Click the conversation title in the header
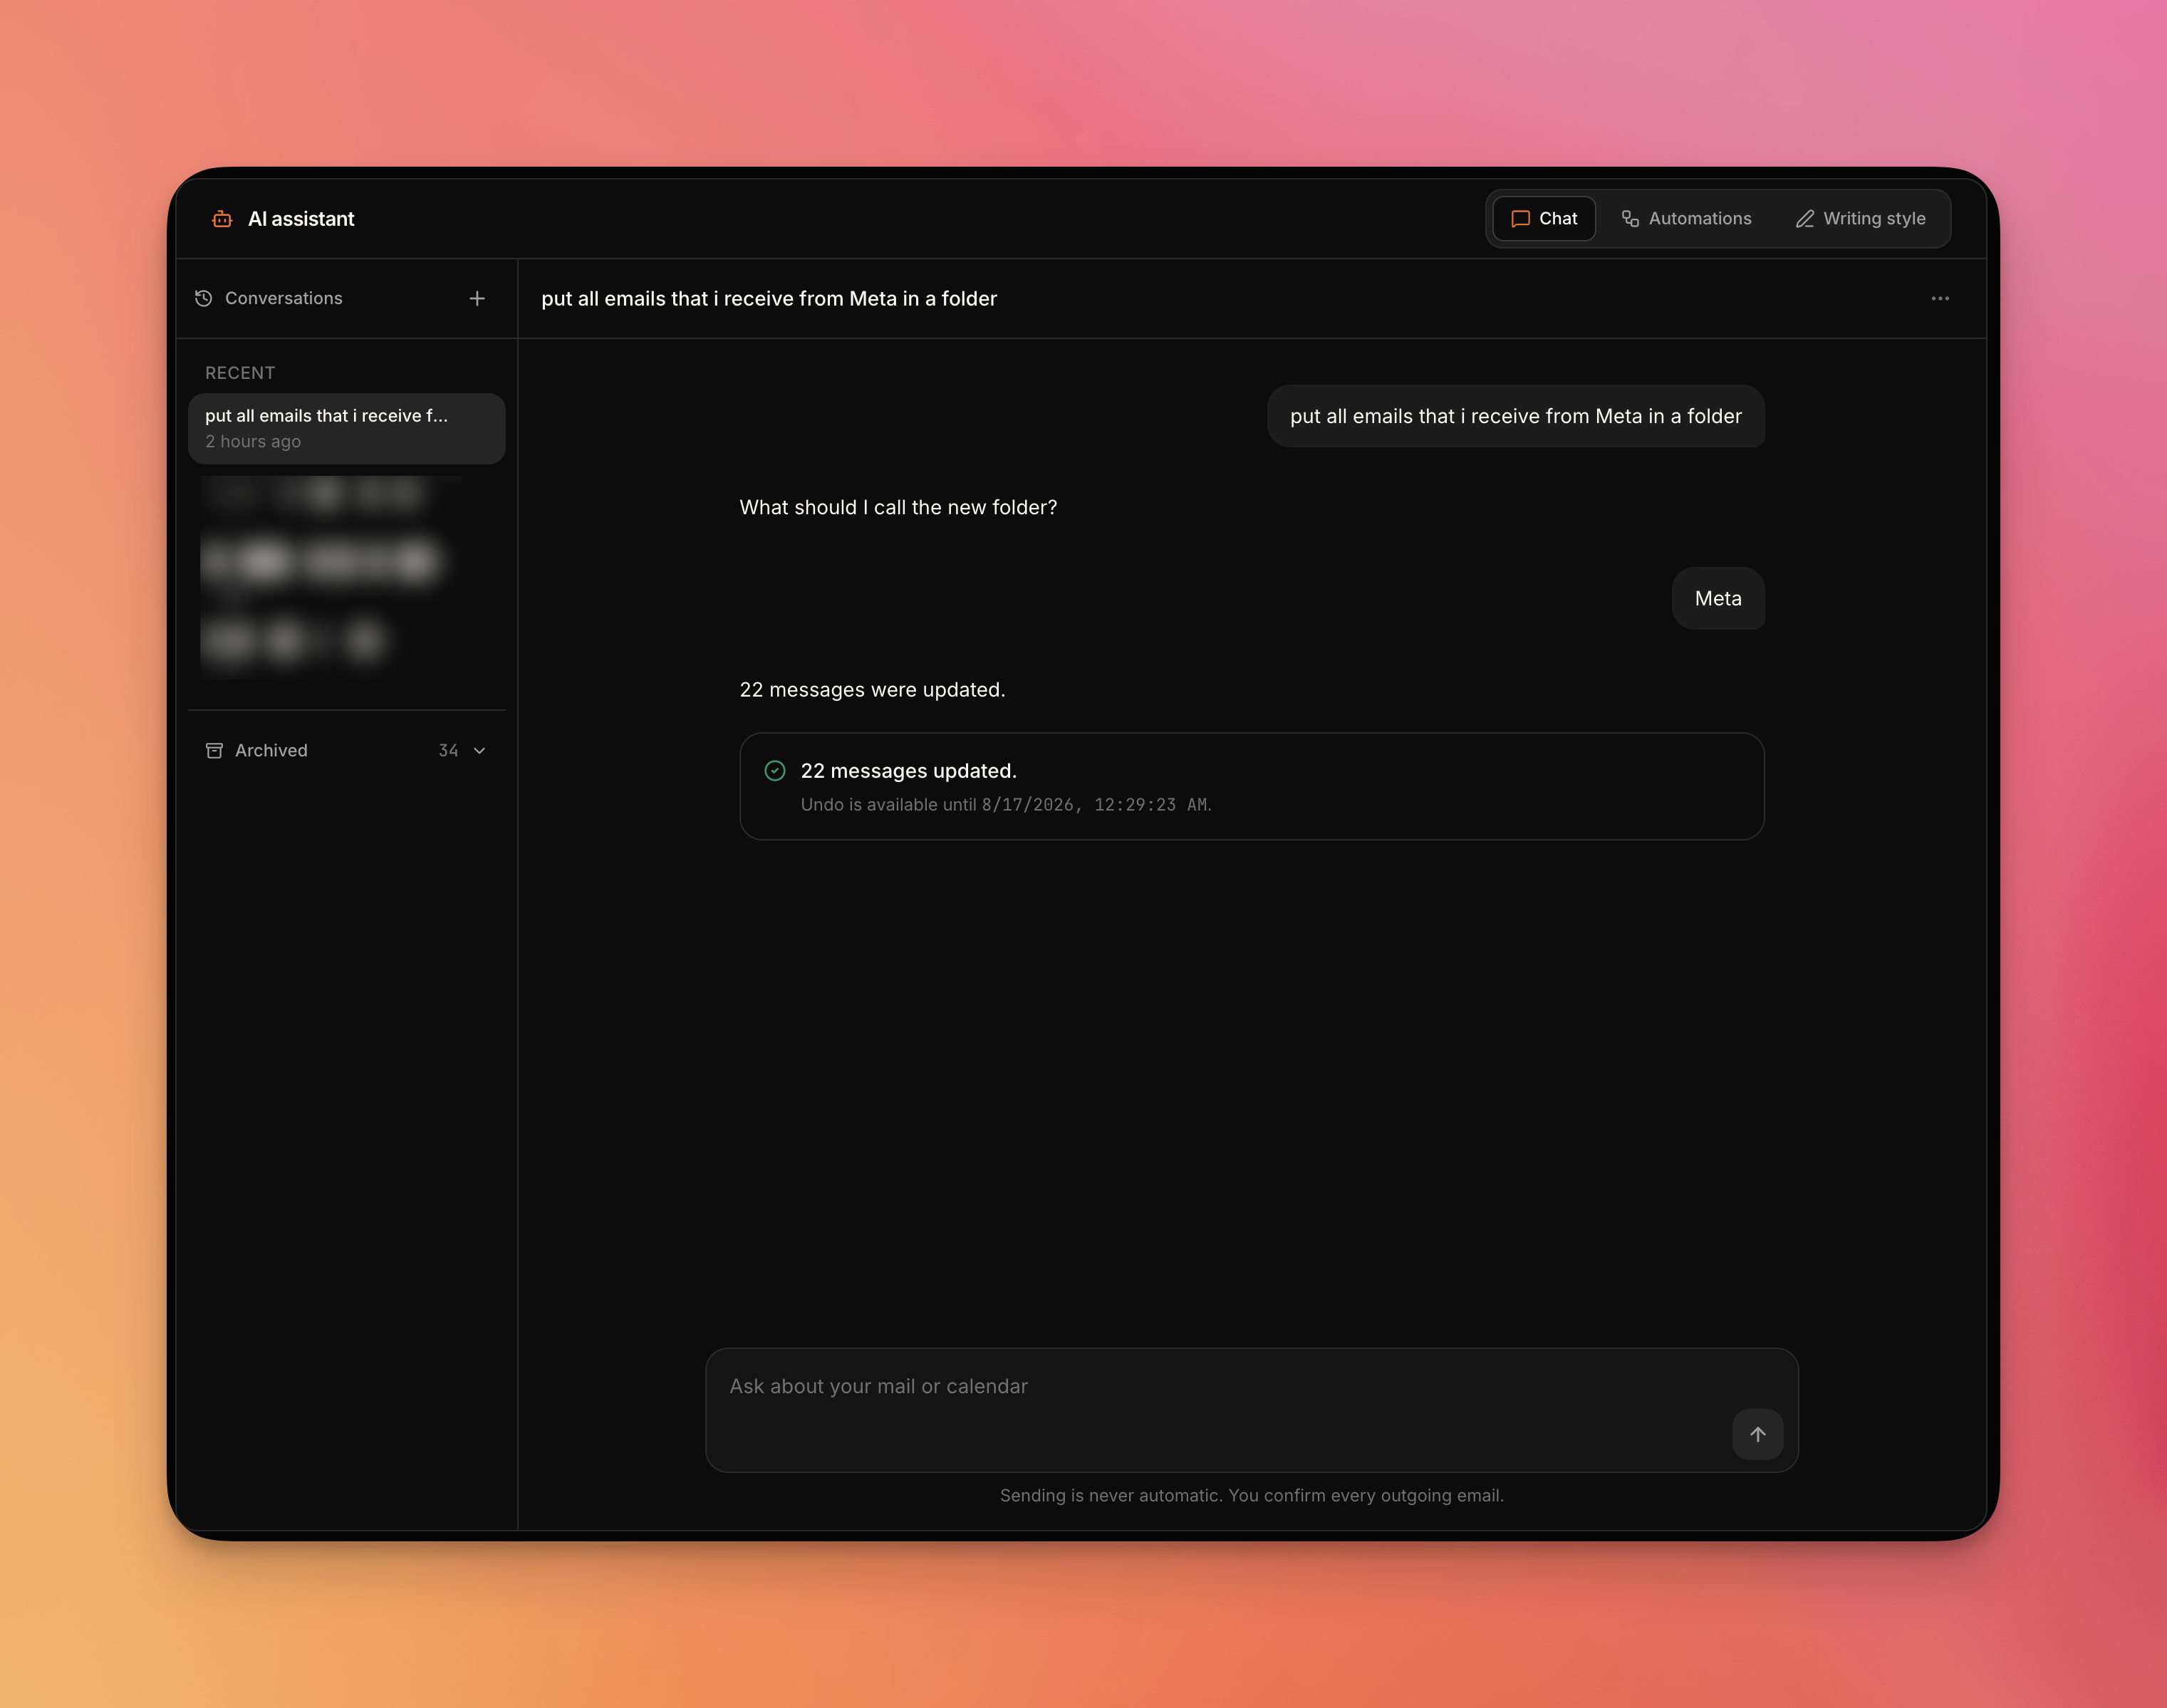Viewport: 2167px width, 1708px height. click(769, 298)
